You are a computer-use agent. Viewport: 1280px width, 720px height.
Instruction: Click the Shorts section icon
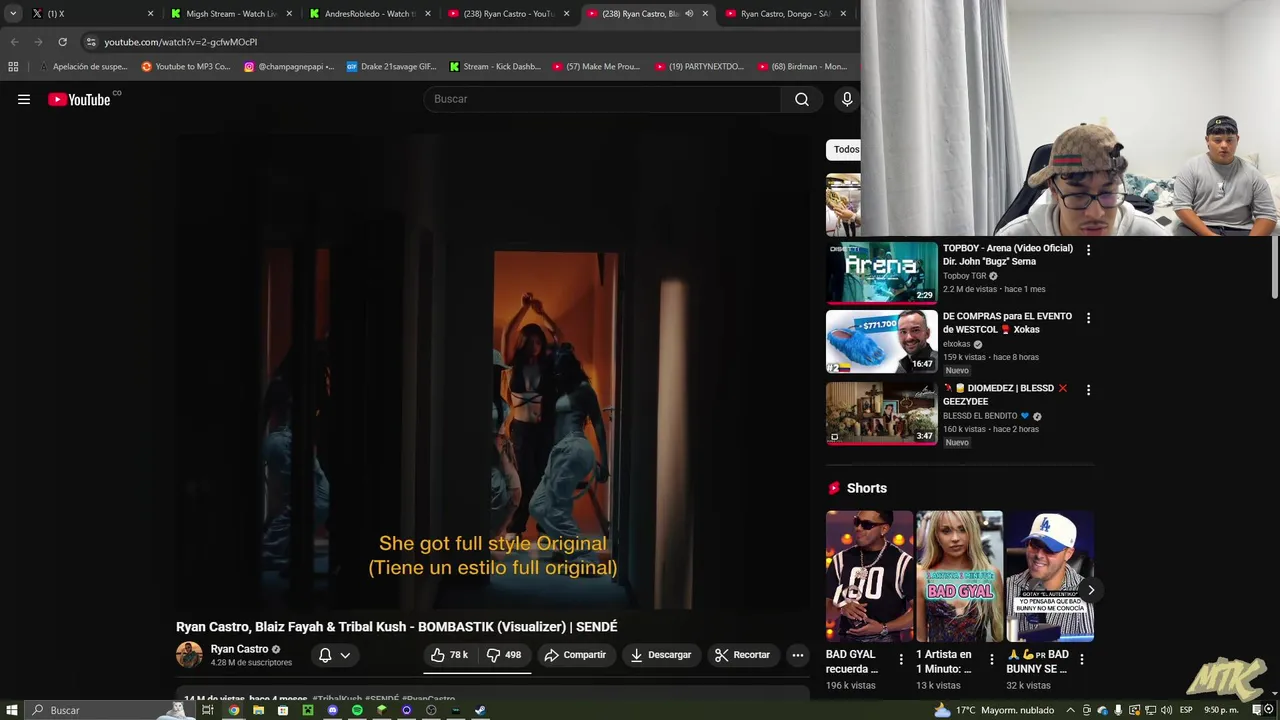tap(834, 488)
